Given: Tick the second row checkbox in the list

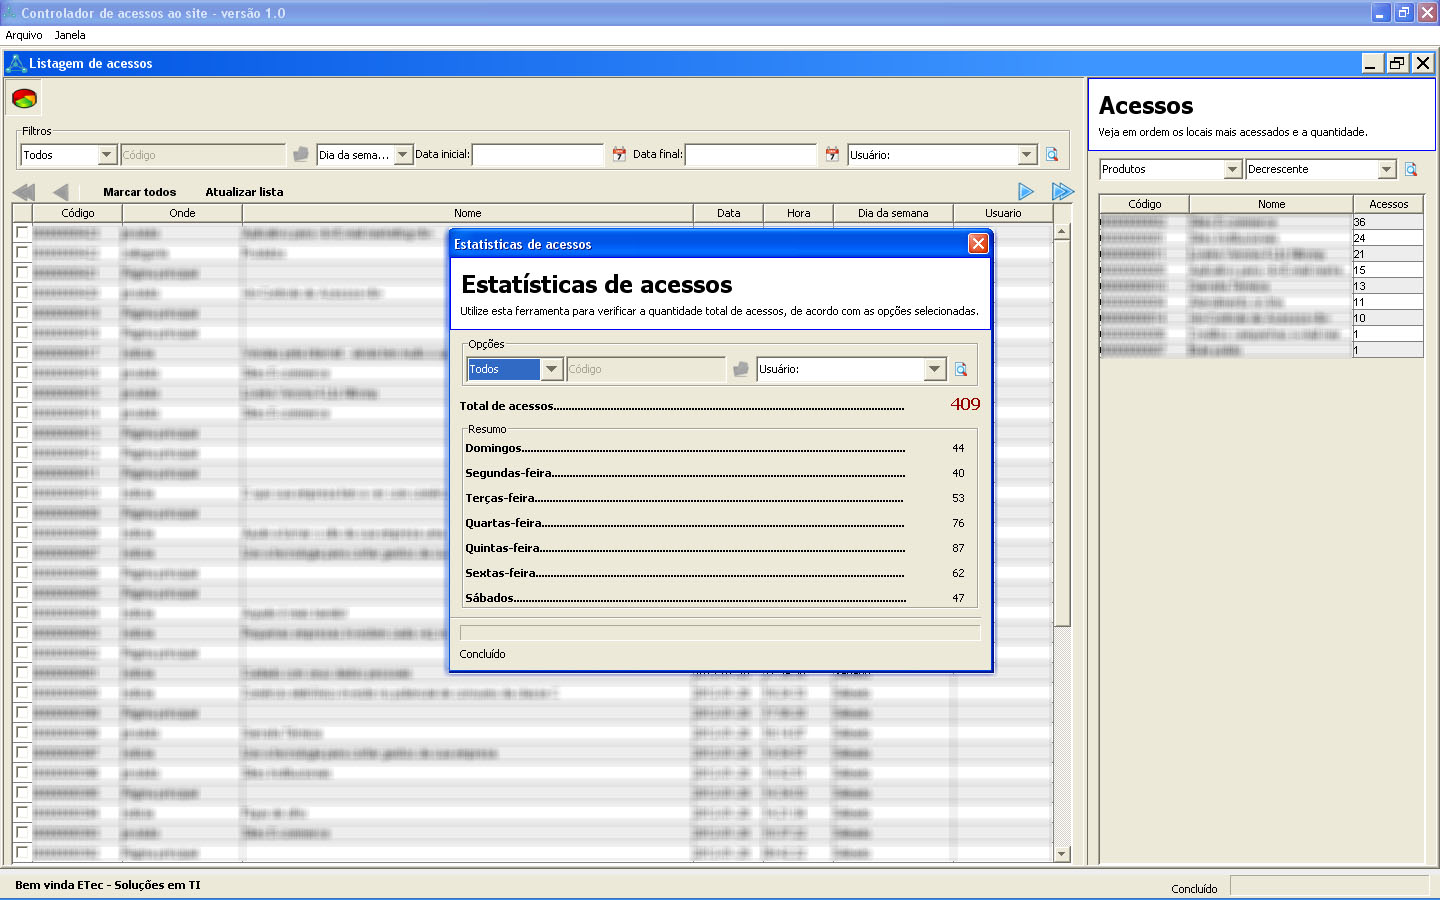Looking at the screenshot, I should coord(22,252).
